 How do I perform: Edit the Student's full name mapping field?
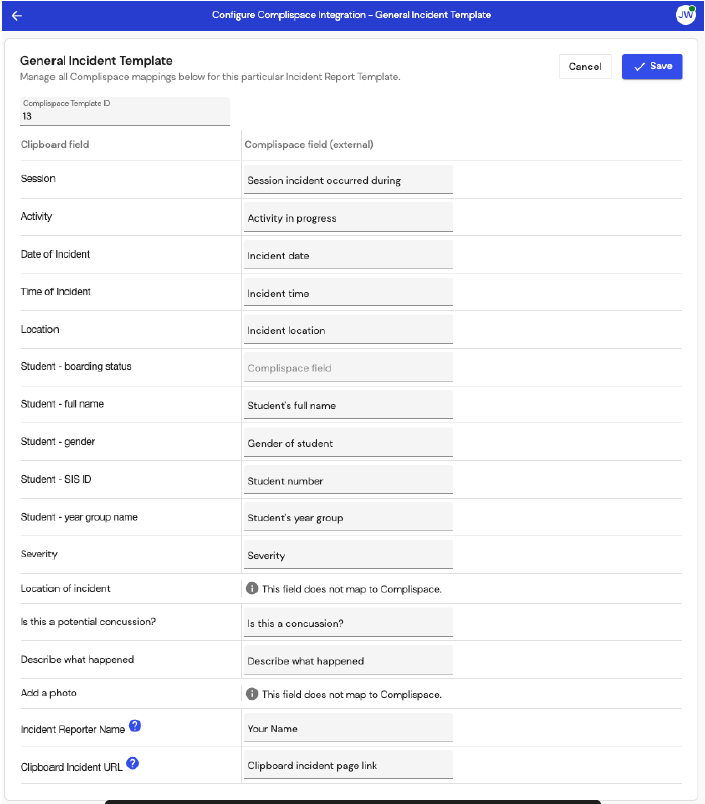tap(347, 404)
